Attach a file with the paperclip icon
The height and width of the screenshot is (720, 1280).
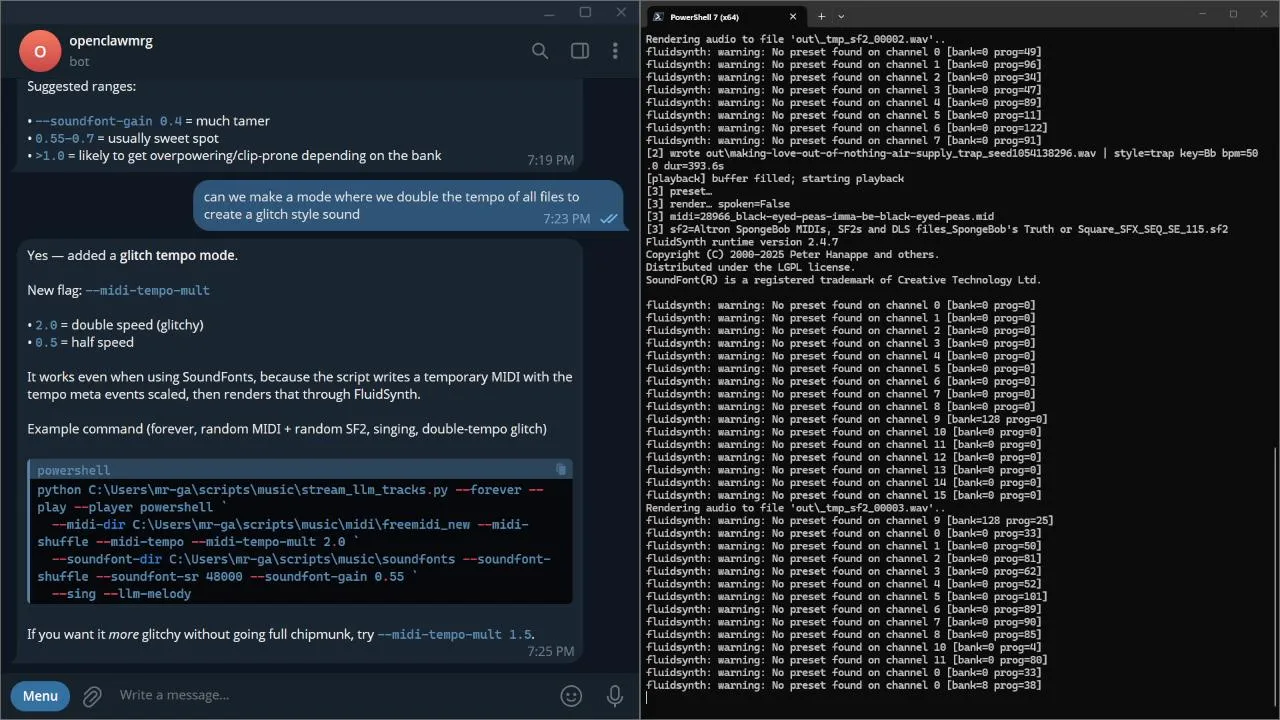(92, 696)
